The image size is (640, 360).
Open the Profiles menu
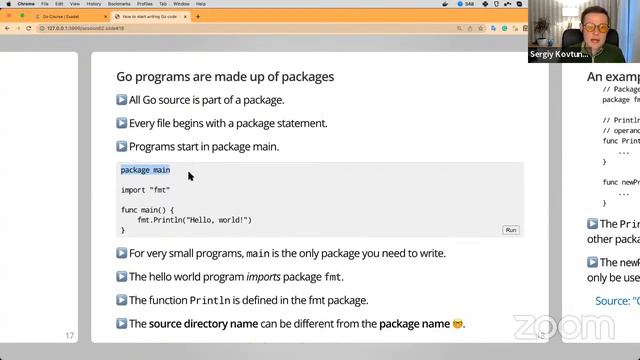(144, 4)
